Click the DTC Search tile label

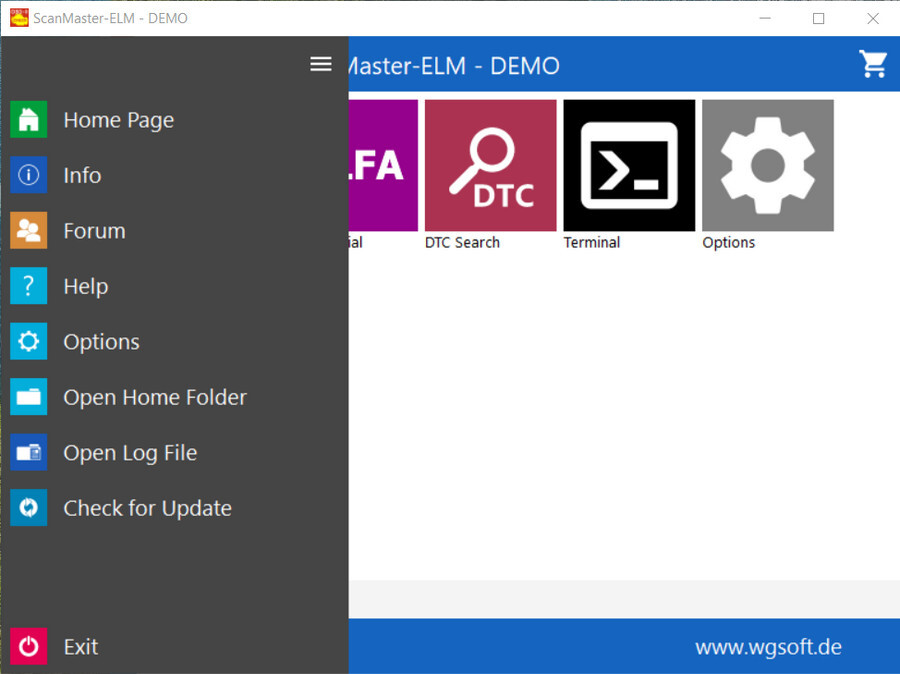click(462, 243)
